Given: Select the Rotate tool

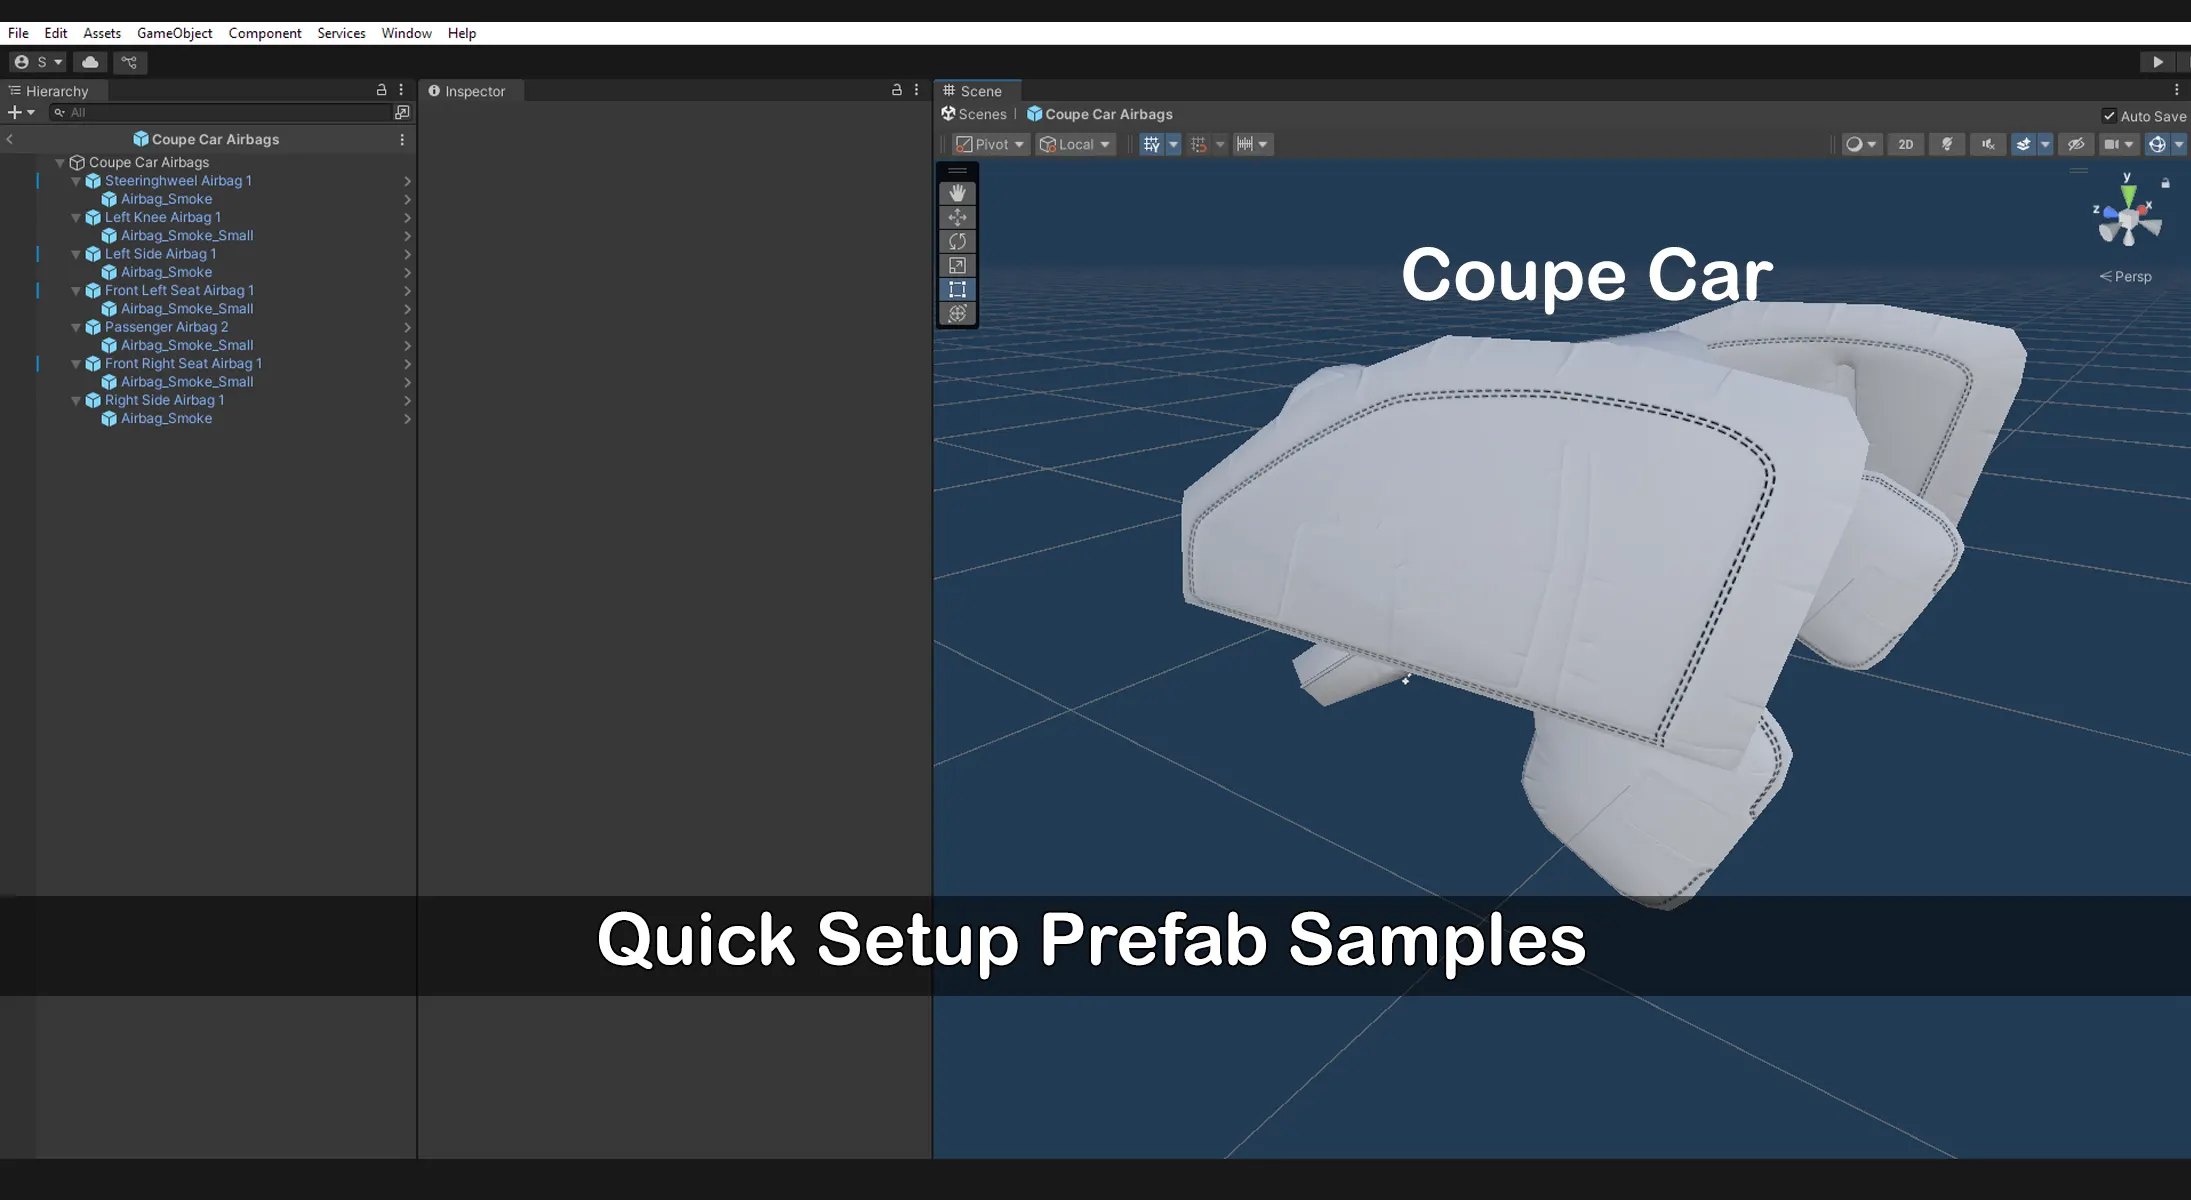Looking at the screenshot, I should coord(957,241).
